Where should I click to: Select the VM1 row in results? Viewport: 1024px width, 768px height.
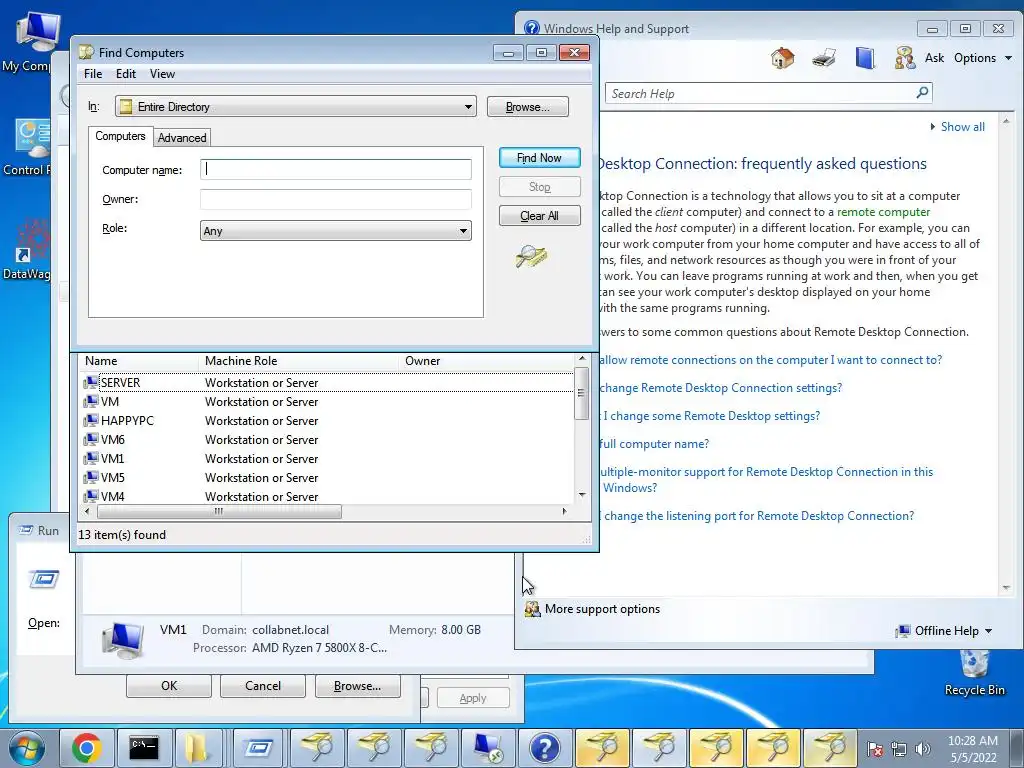[x=327, y=458]
